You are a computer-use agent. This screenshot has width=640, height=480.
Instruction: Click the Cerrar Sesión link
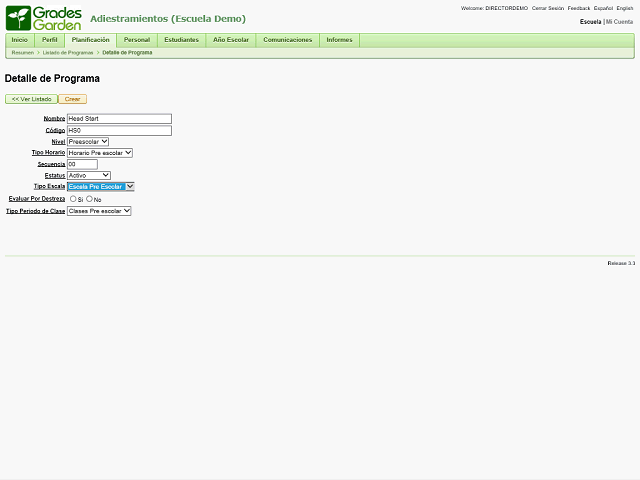coord(547,8)
